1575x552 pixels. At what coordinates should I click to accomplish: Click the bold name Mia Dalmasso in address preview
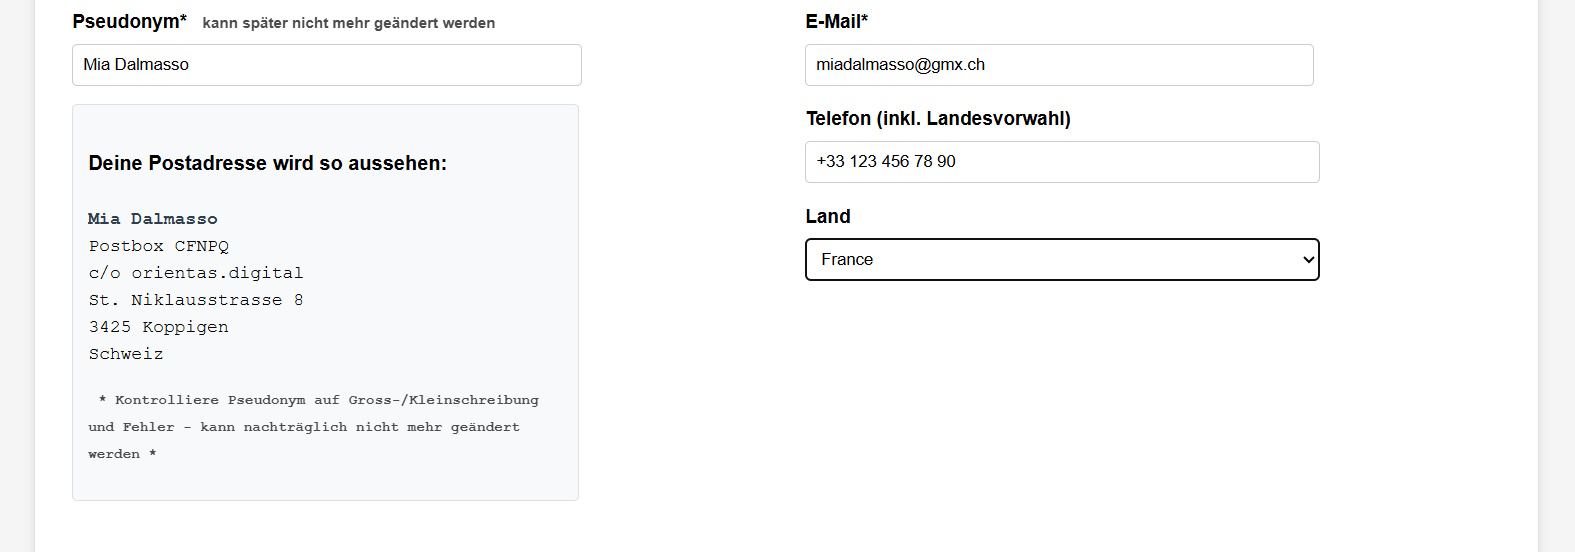click(152, 219)
